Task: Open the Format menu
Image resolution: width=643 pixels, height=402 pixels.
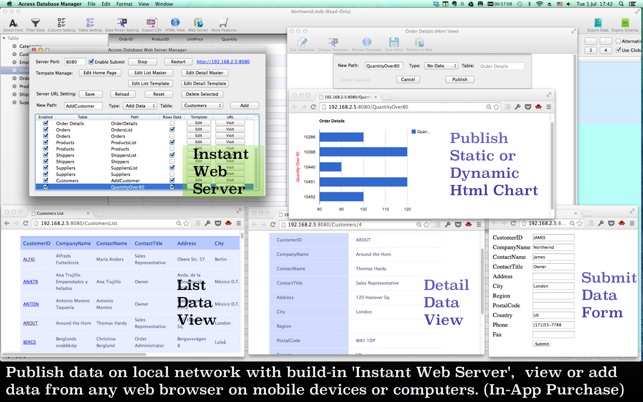Action: pyautogui.click(x=123, y=4)
